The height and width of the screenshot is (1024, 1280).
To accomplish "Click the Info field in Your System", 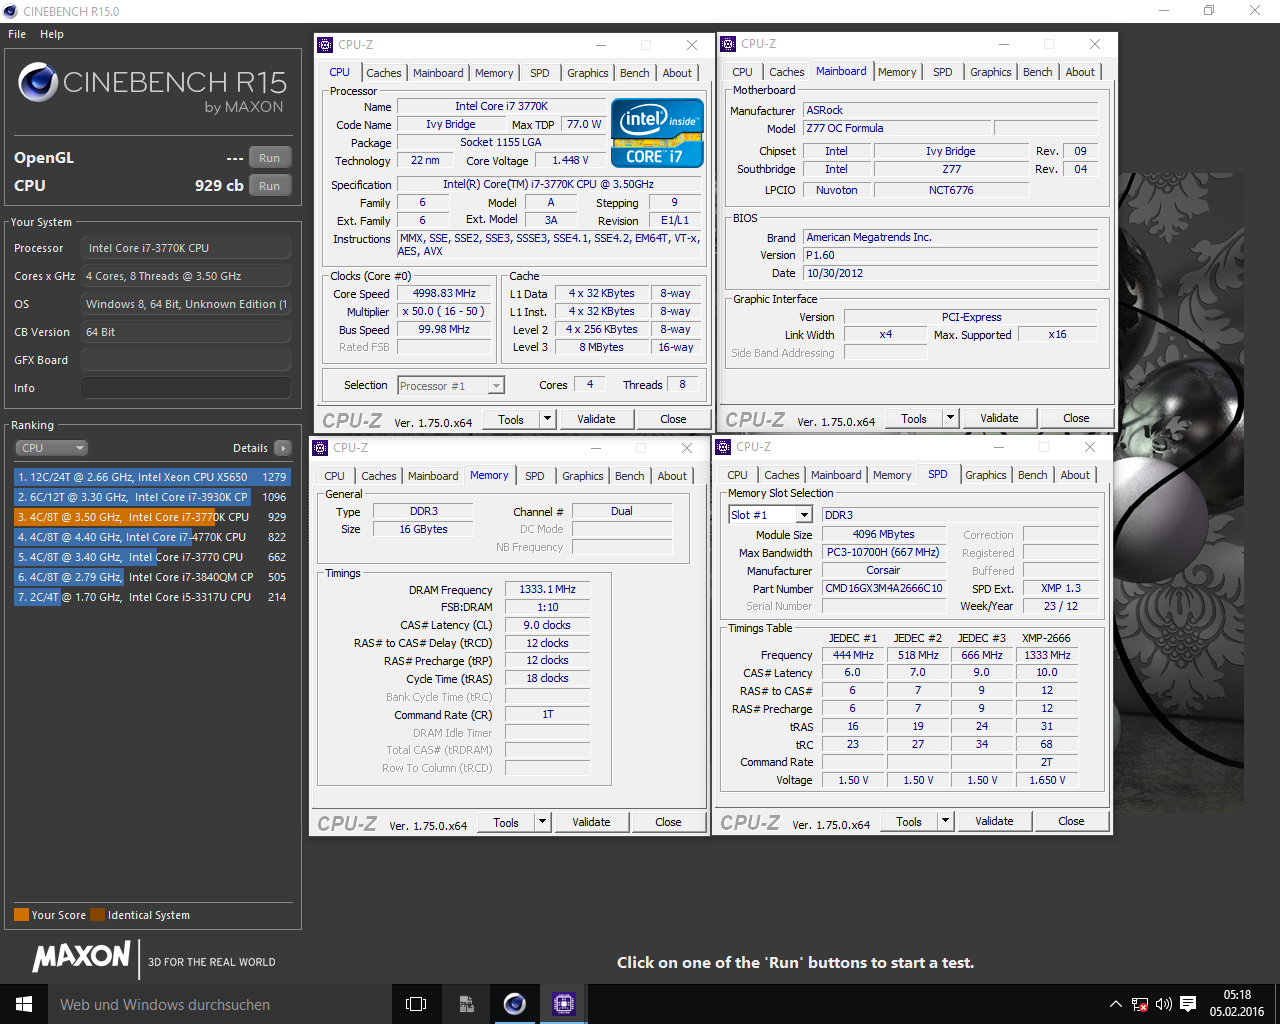I will (186, 388).
